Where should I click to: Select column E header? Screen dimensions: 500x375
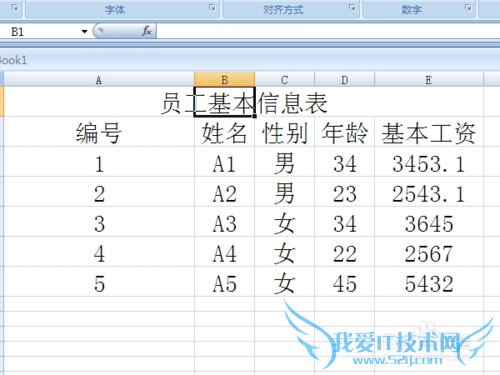(429, 80)
